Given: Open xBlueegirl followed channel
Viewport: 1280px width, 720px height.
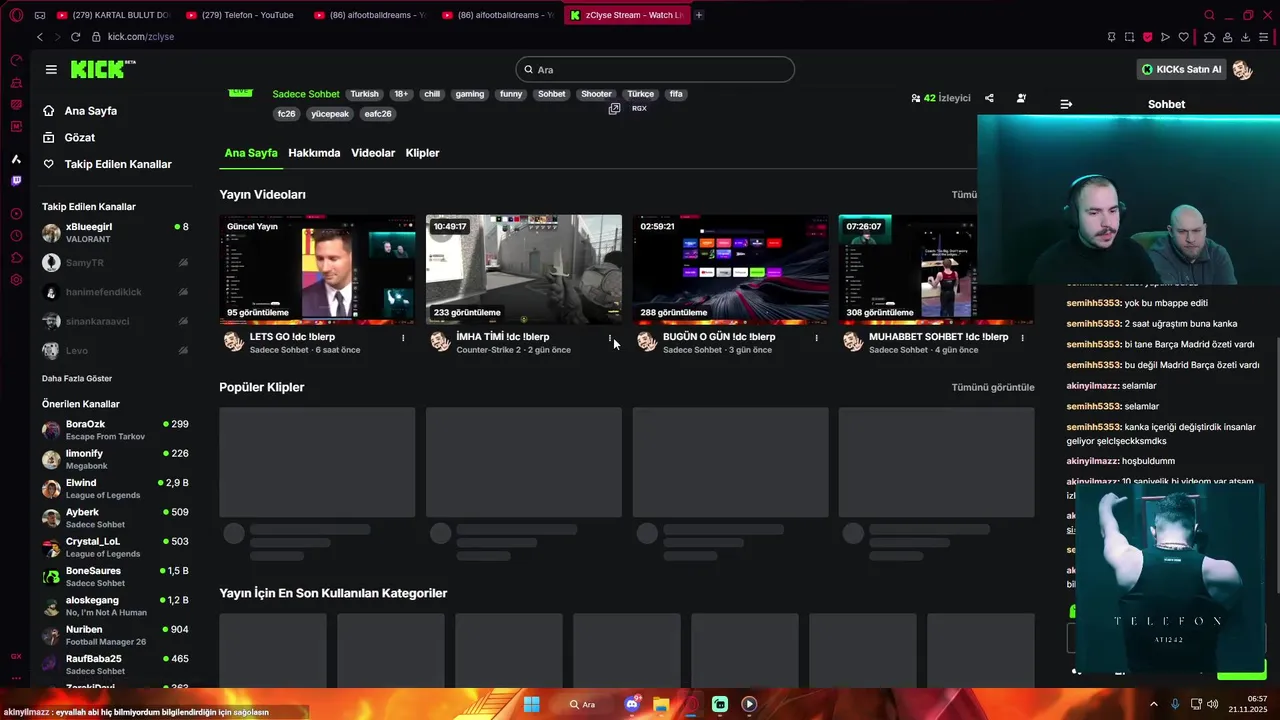Looking at the screenshot, I should pos(115,233).
